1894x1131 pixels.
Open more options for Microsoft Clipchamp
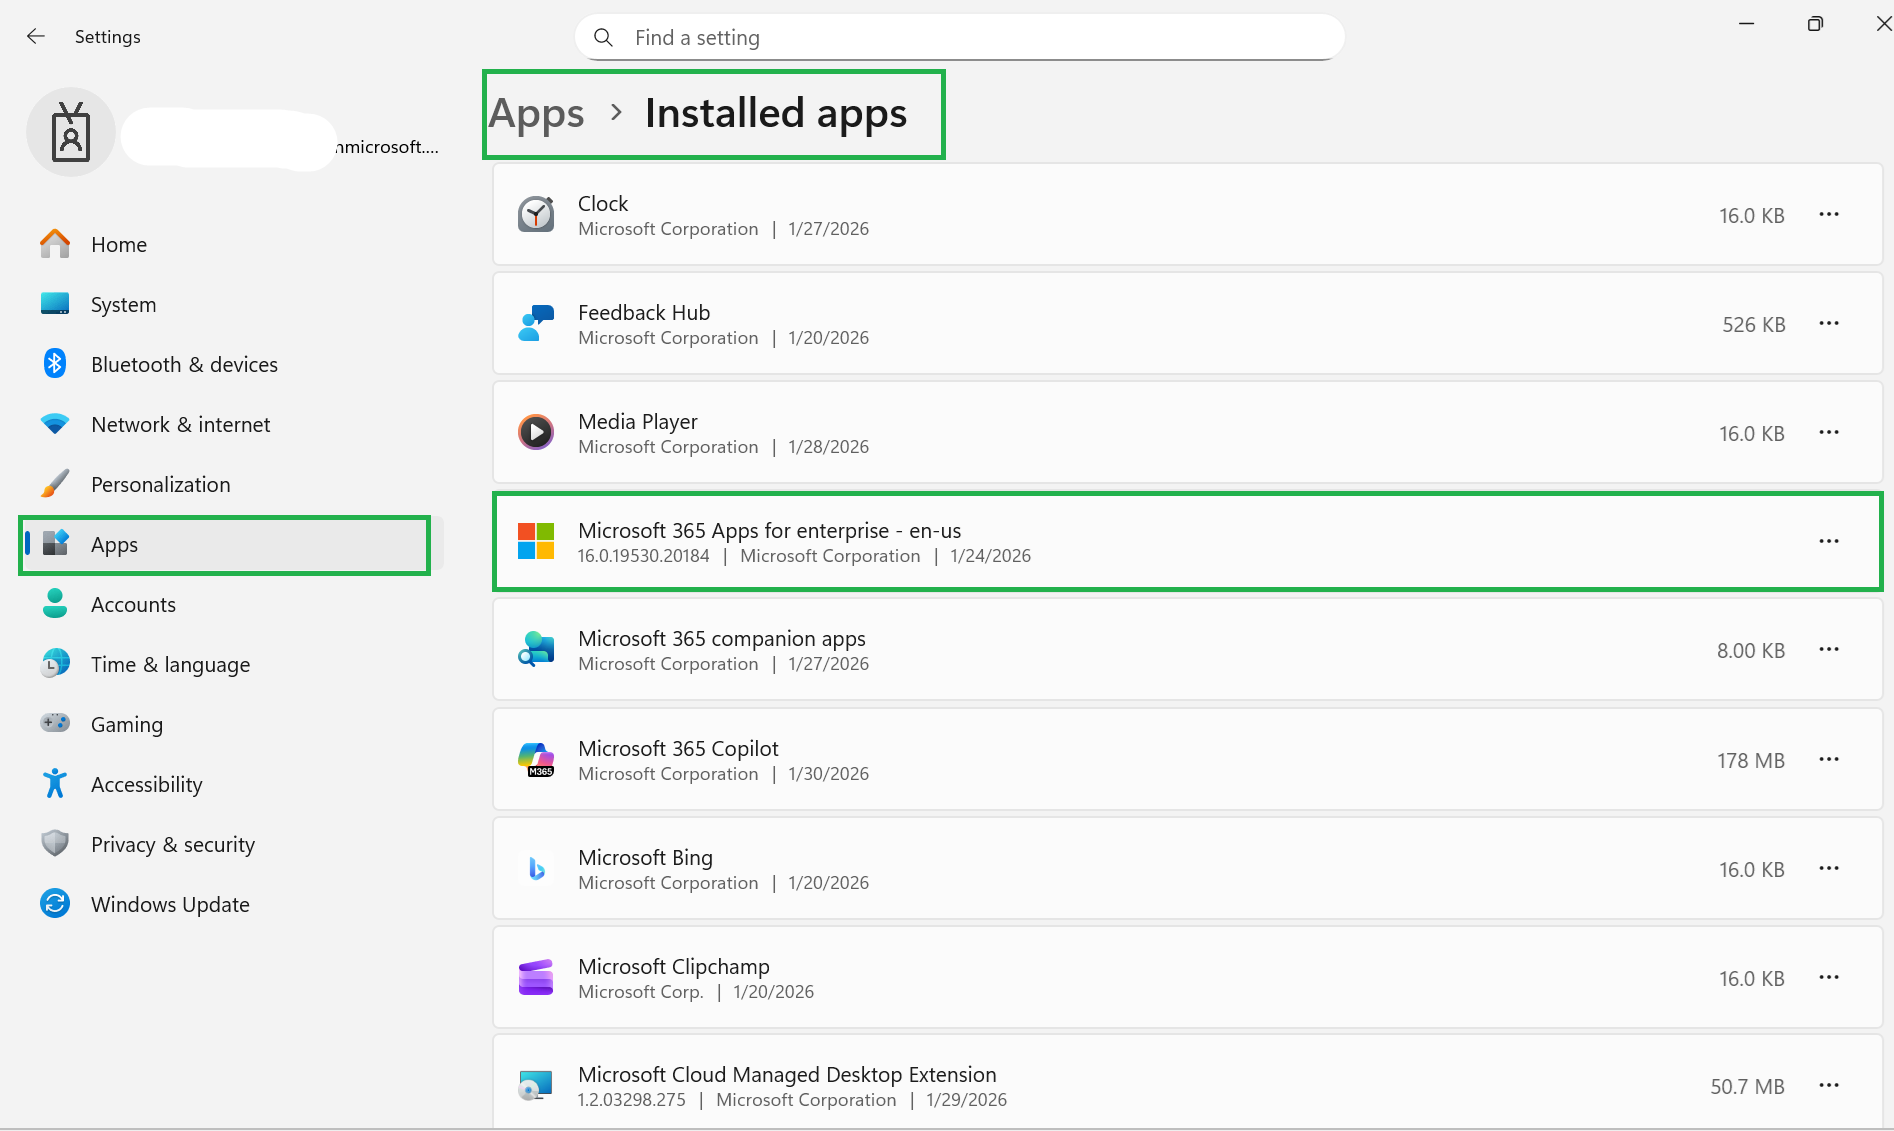click(x=1829, y=977)
